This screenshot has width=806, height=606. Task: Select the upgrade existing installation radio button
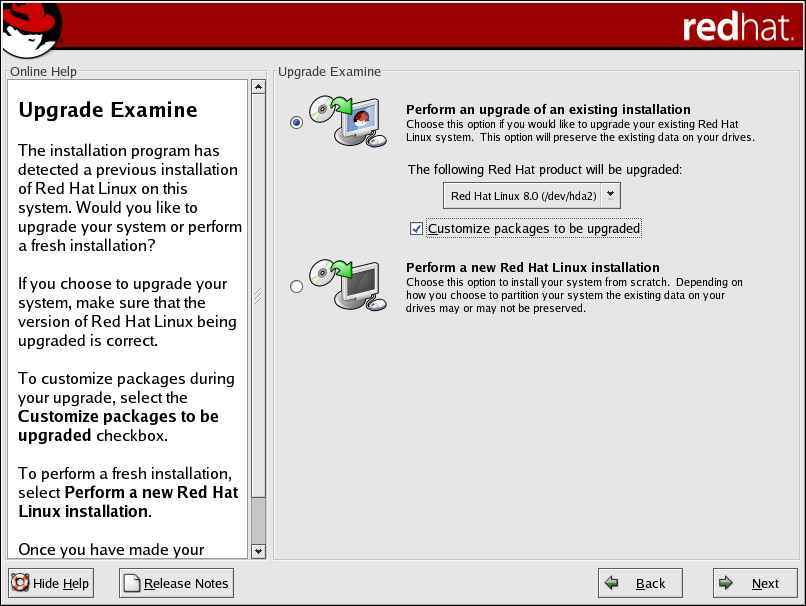296,122
